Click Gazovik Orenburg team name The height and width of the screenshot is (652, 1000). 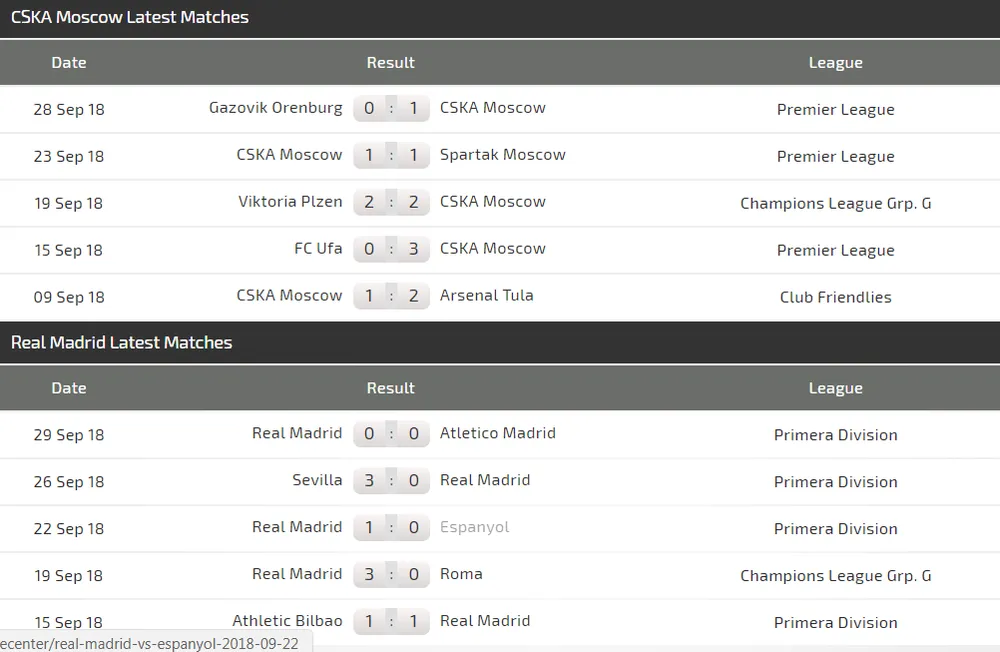tap(275, 108)
